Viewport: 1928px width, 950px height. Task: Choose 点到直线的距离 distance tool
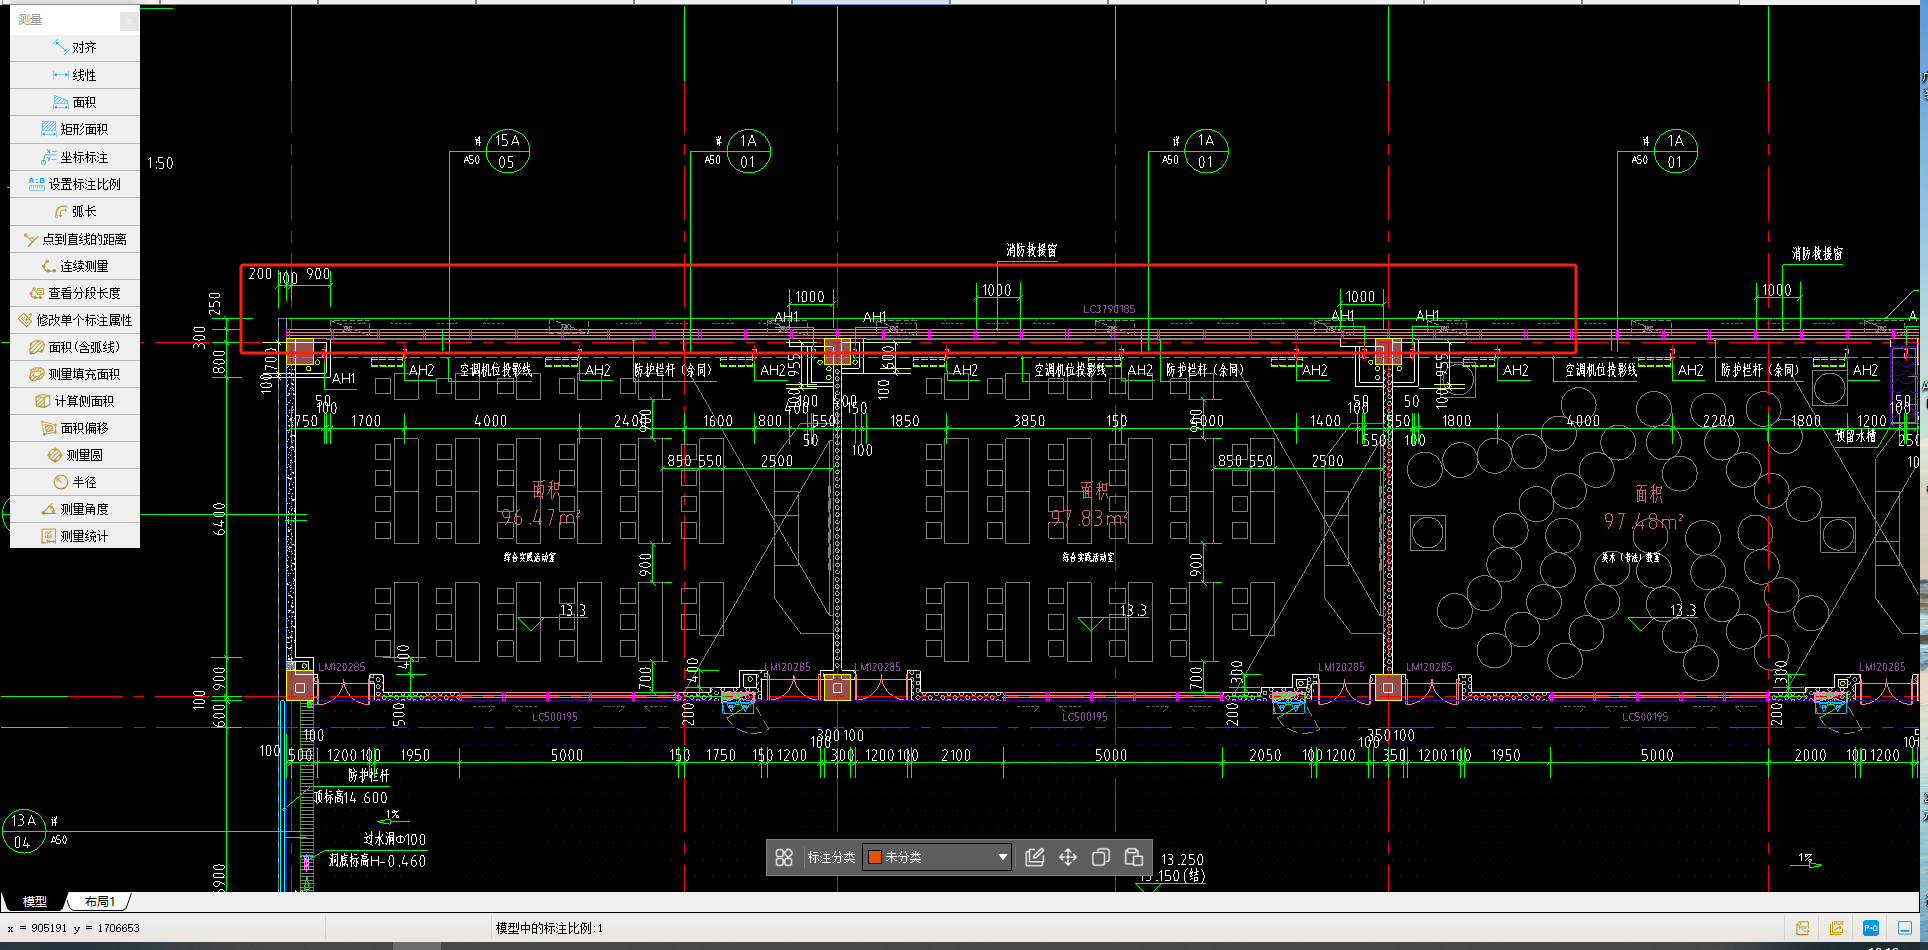[x=75, y=239]
